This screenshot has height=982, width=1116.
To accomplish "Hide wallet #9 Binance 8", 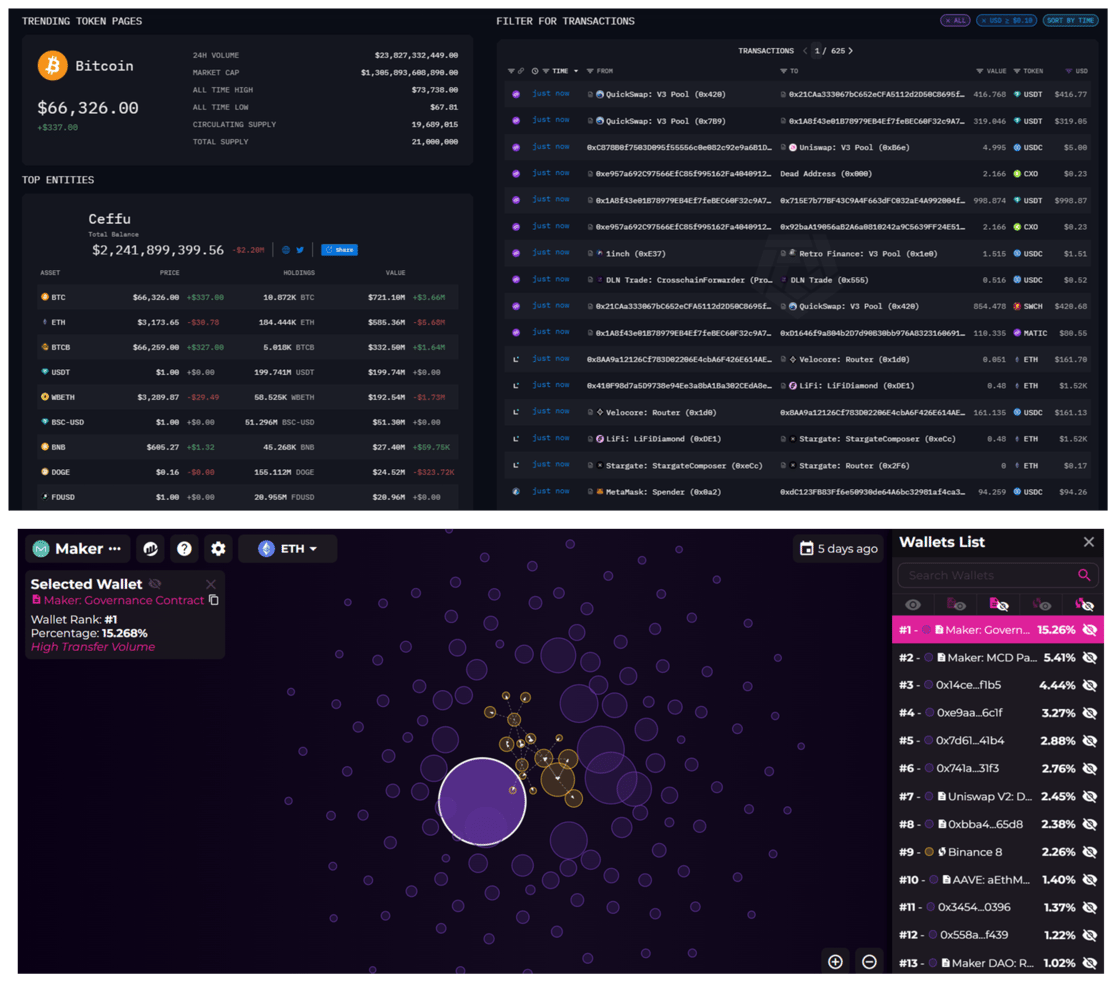I will [x=1090, y=852].
